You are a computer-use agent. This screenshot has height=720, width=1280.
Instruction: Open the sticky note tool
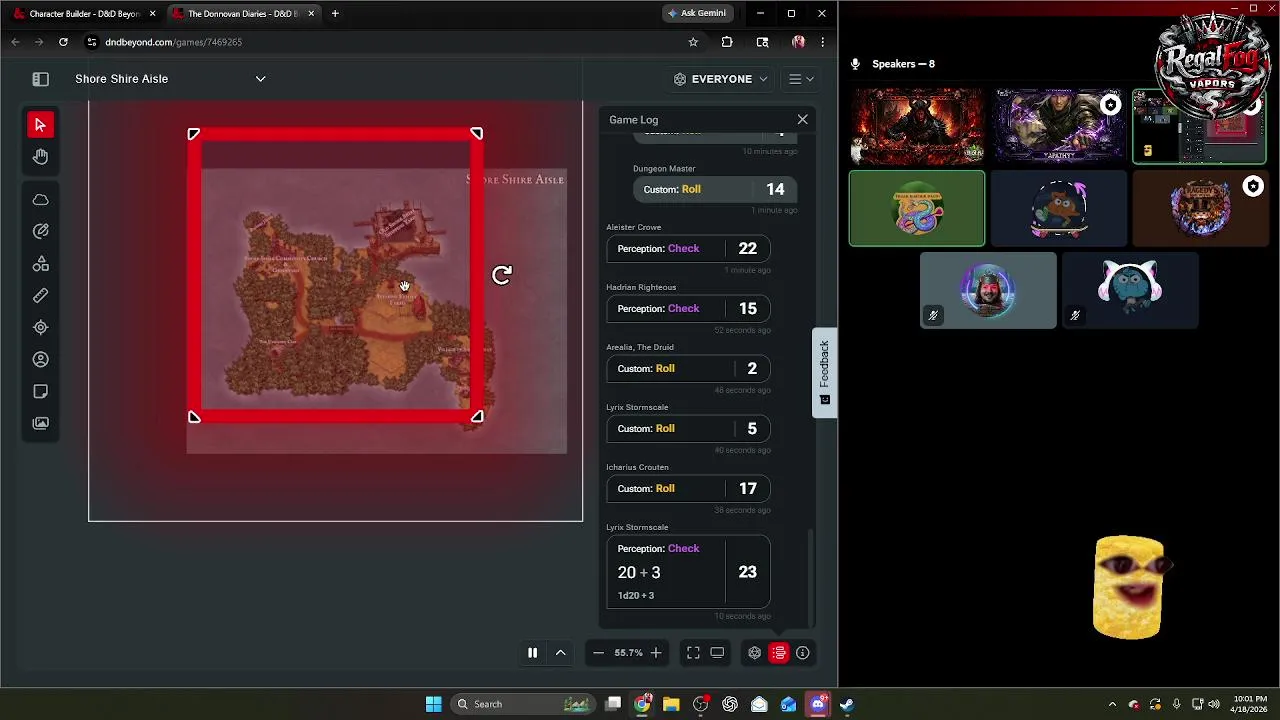click(40, 391)
